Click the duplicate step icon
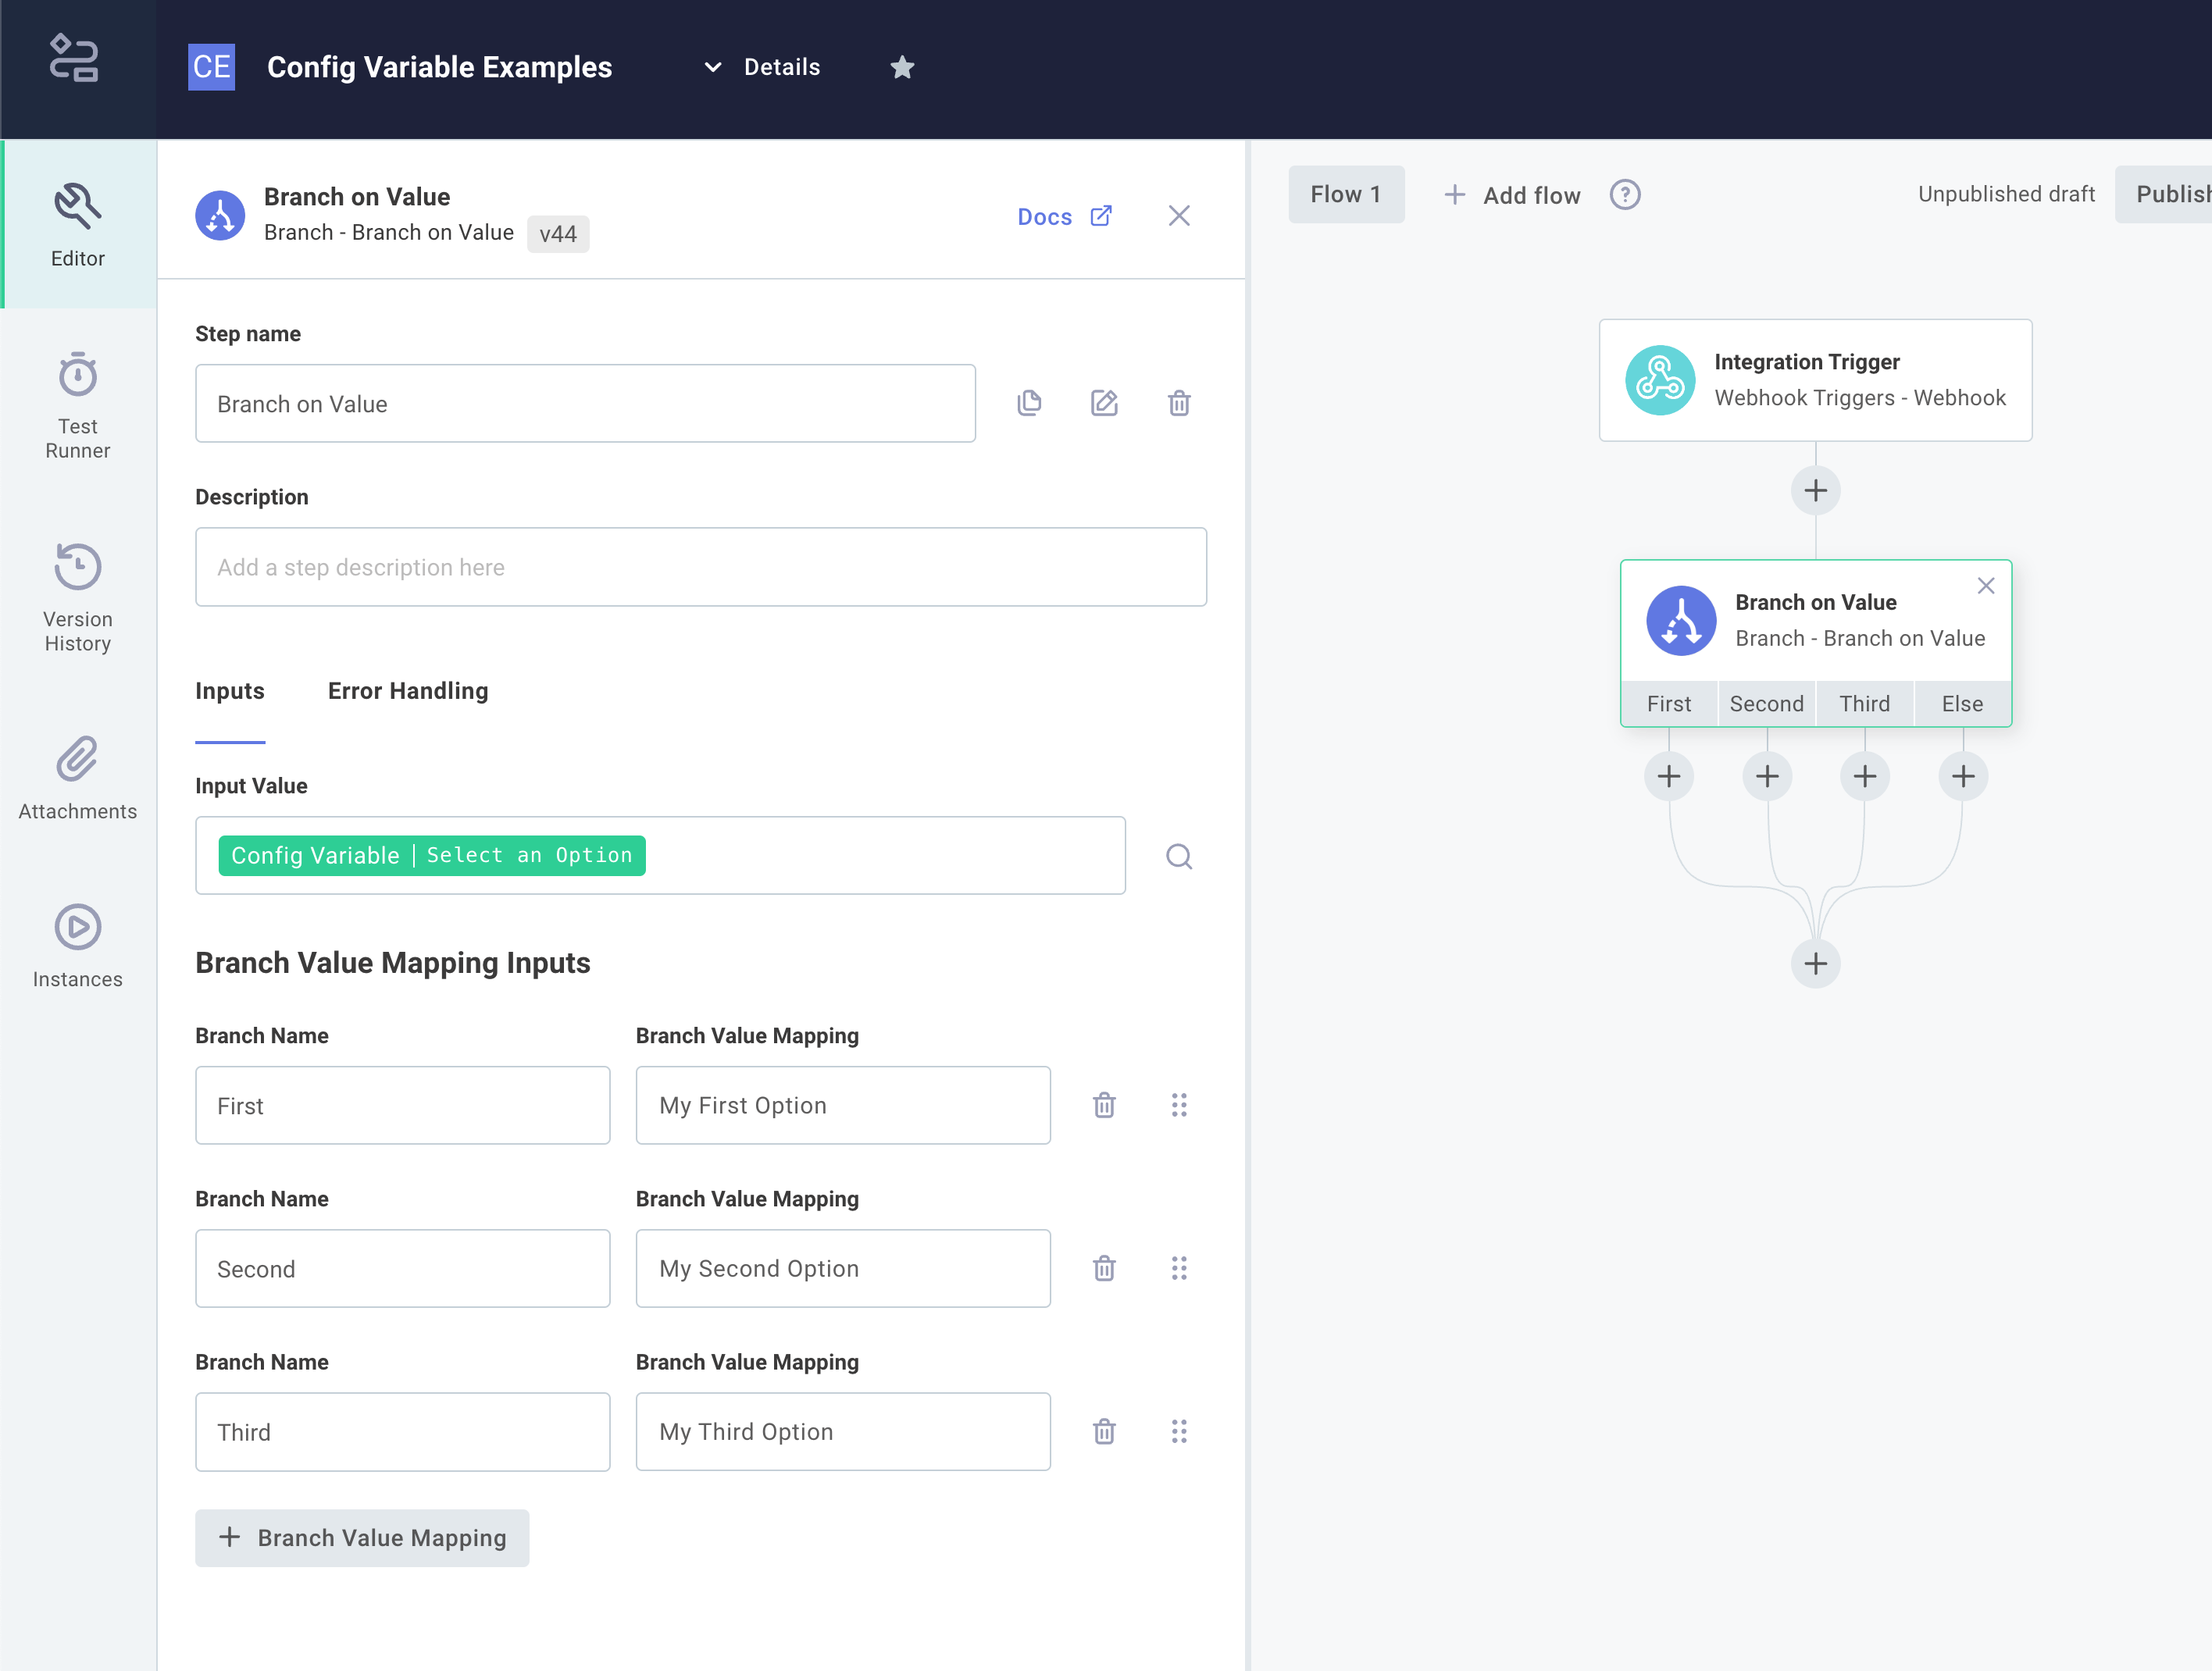The image size is (2212, 1671). (1030, 402)
